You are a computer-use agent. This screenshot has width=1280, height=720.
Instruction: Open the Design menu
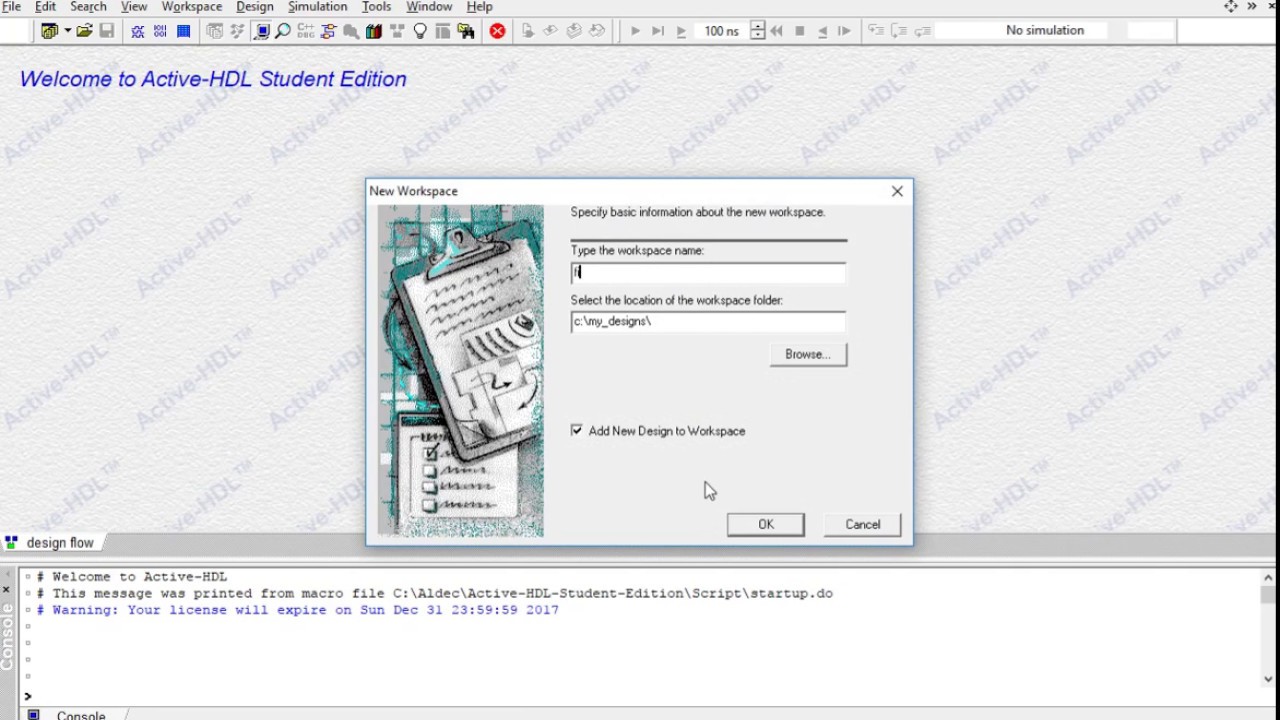(255, 7)
